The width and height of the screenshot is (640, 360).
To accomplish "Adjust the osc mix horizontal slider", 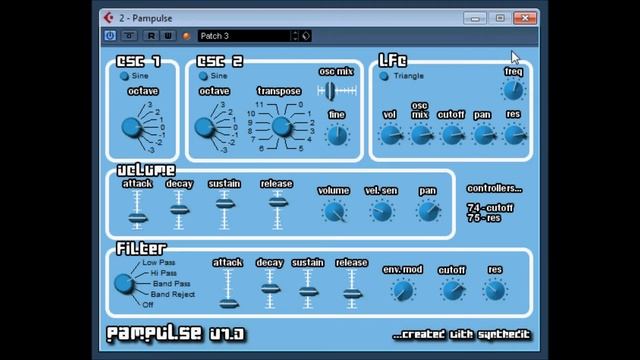I will tap(330, 91).
